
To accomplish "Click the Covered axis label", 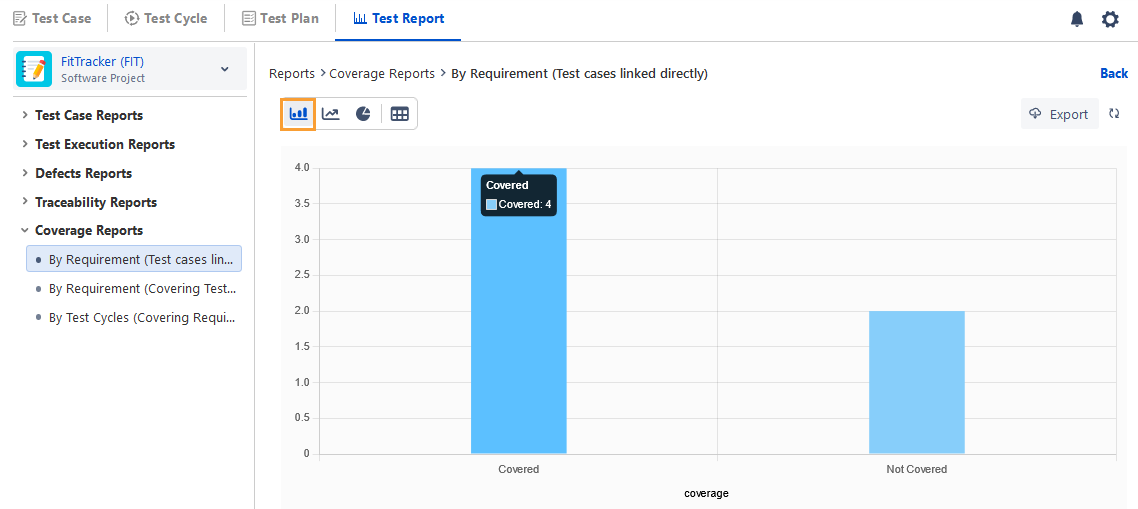I will [519, 469].
